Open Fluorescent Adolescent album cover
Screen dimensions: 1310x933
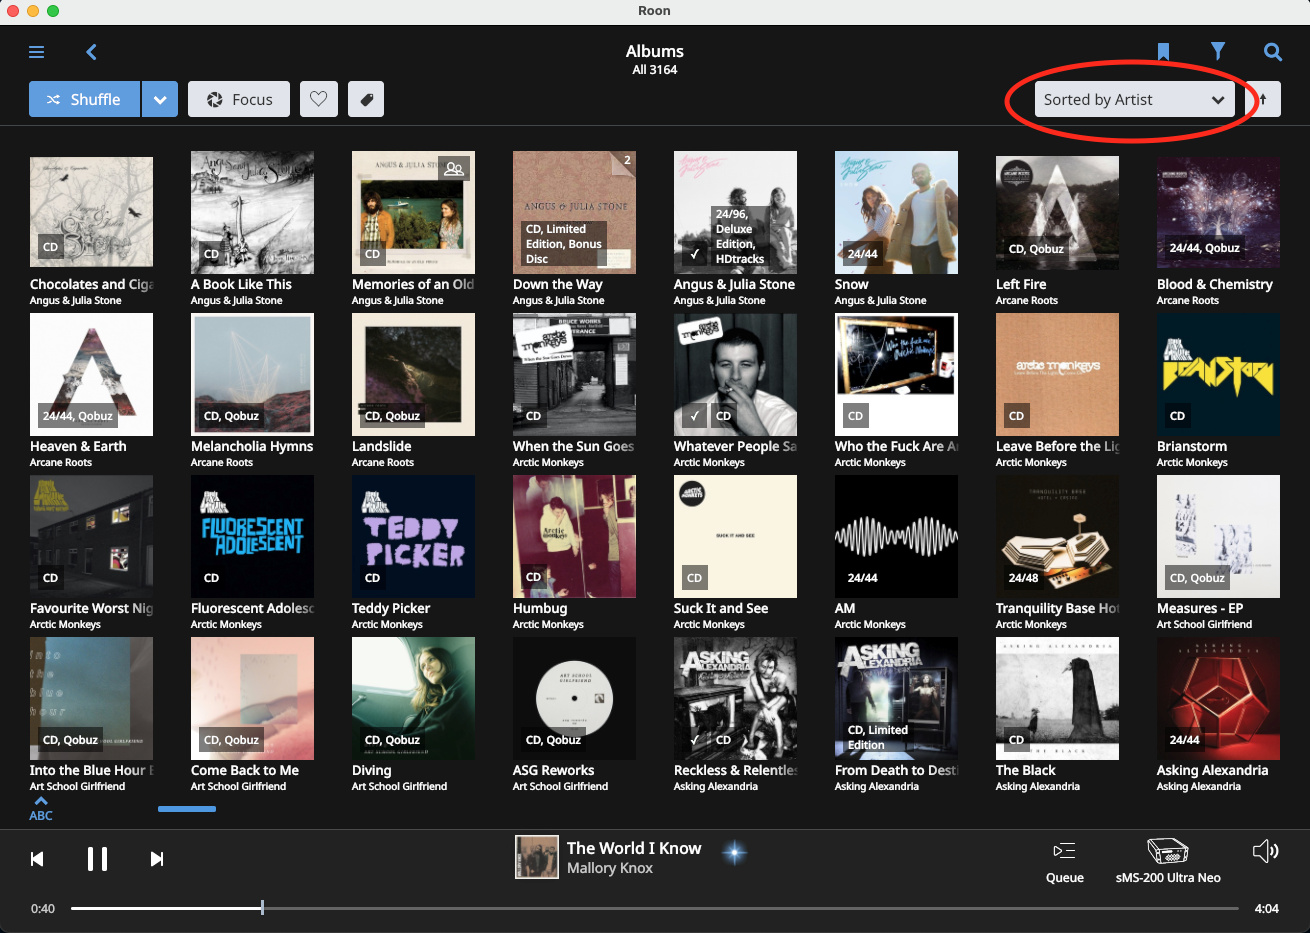coord(252,536)
